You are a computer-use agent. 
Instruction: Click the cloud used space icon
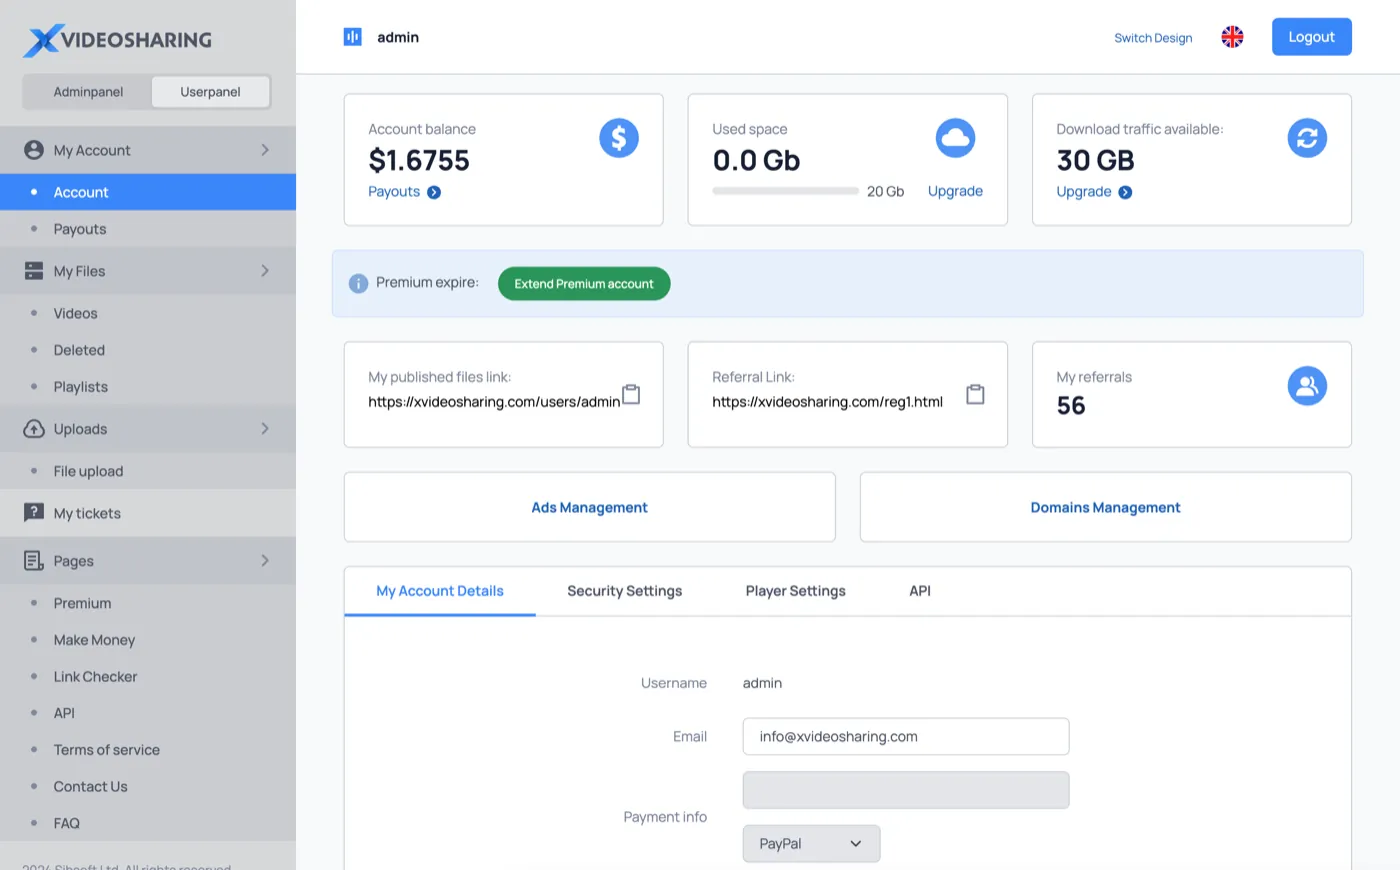pos(955,138)
